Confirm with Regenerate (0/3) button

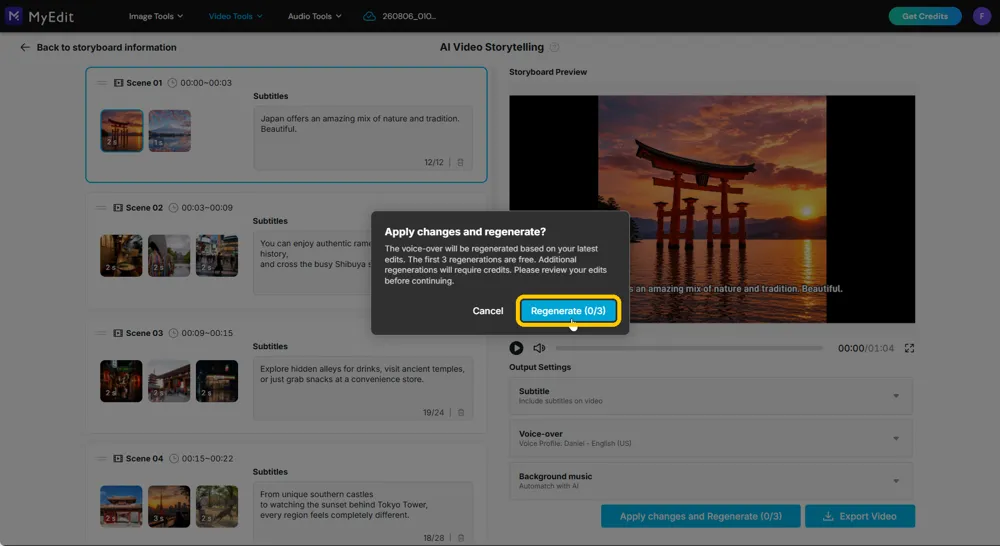click(x=568, y=311)
